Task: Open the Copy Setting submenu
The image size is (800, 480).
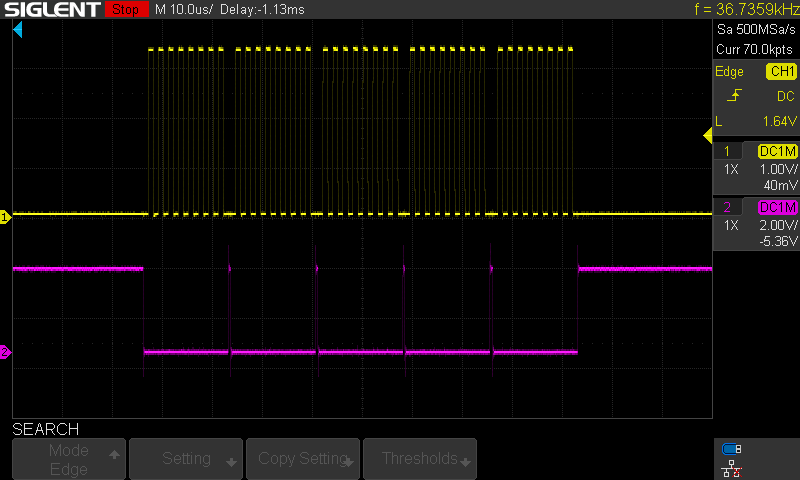Action: 303,459
